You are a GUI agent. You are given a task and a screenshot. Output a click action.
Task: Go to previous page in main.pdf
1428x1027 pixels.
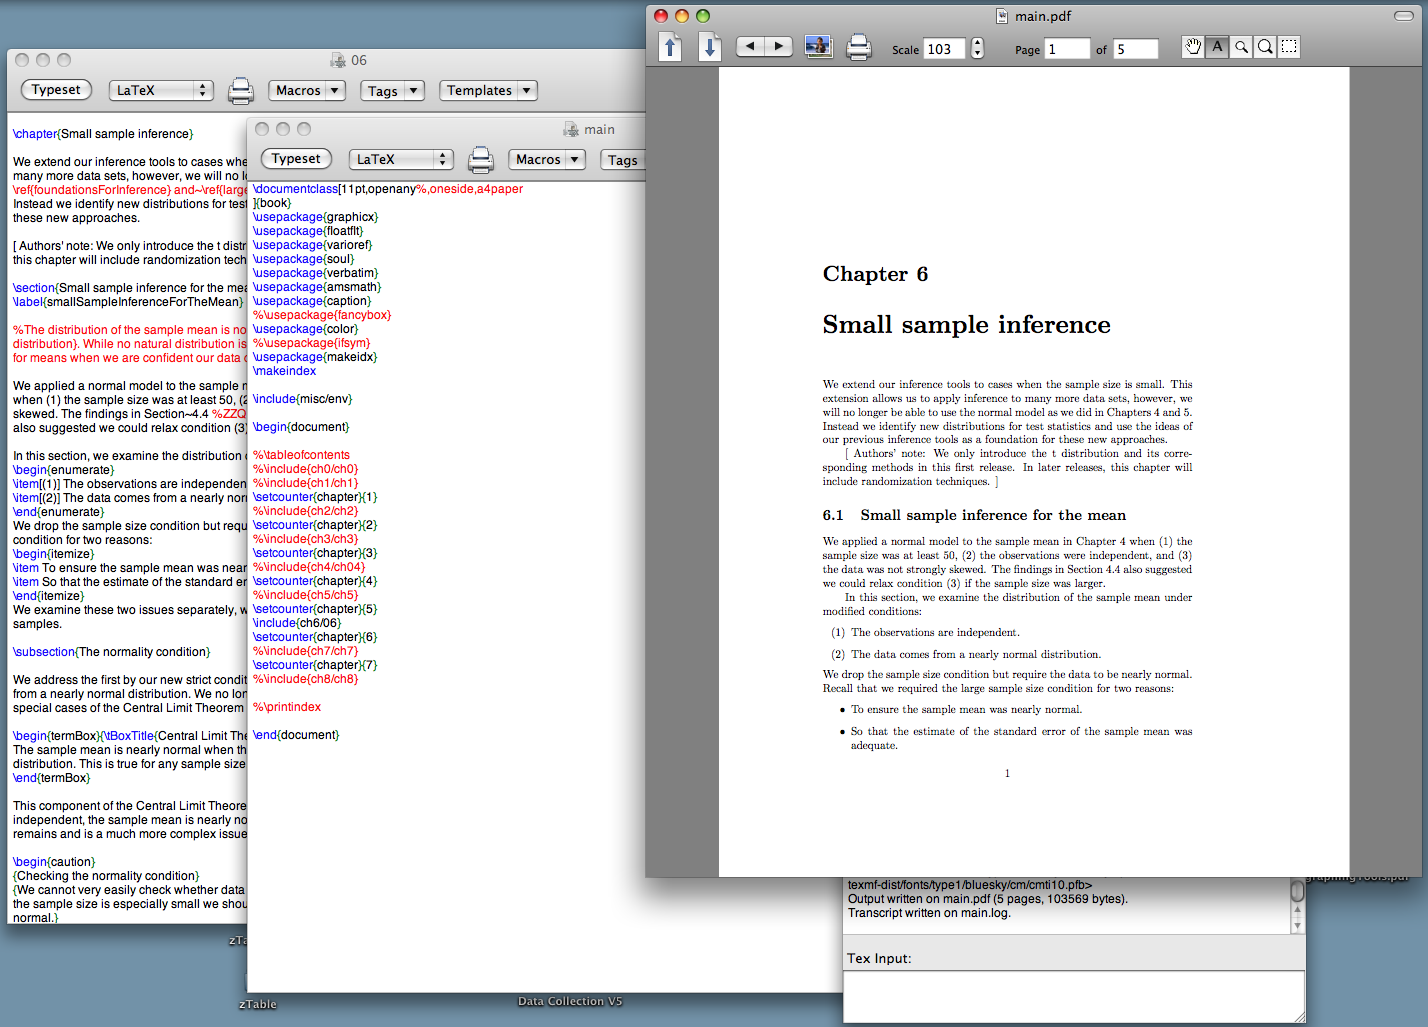pos(671,47)
